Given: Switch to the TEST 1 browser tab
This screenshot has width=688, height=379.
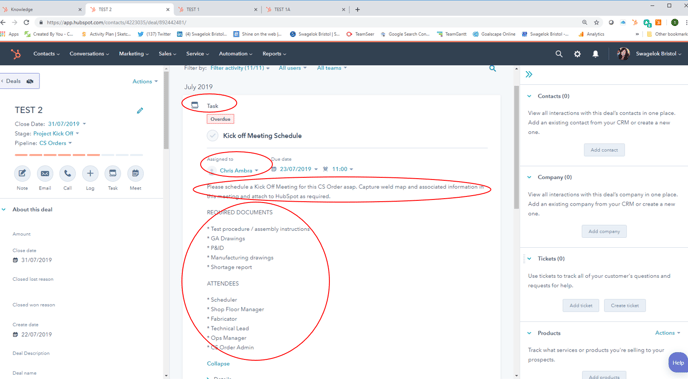Looking at the screenshot, I should pos(218,9).
